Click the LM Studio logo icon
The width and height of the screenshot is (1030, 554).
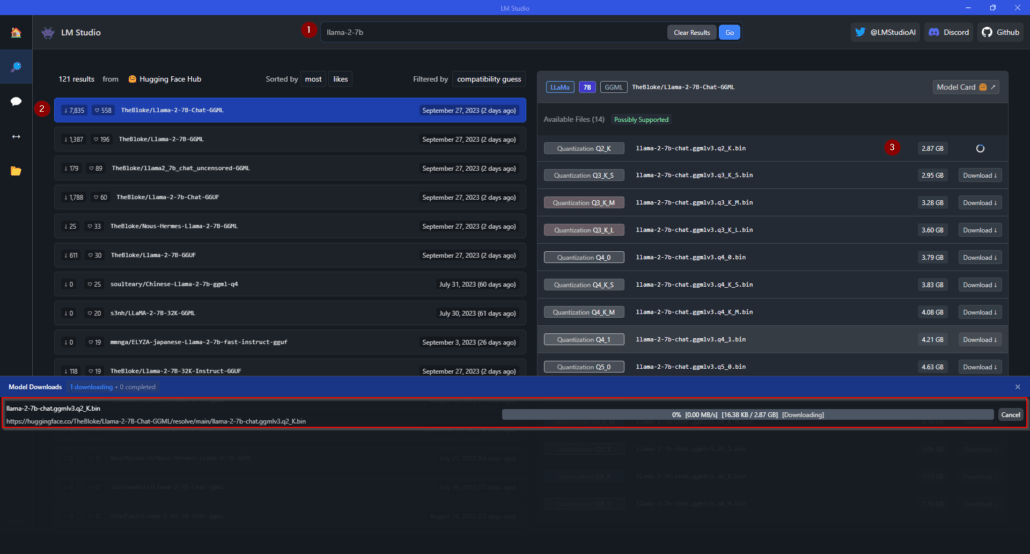click(48, 33)
